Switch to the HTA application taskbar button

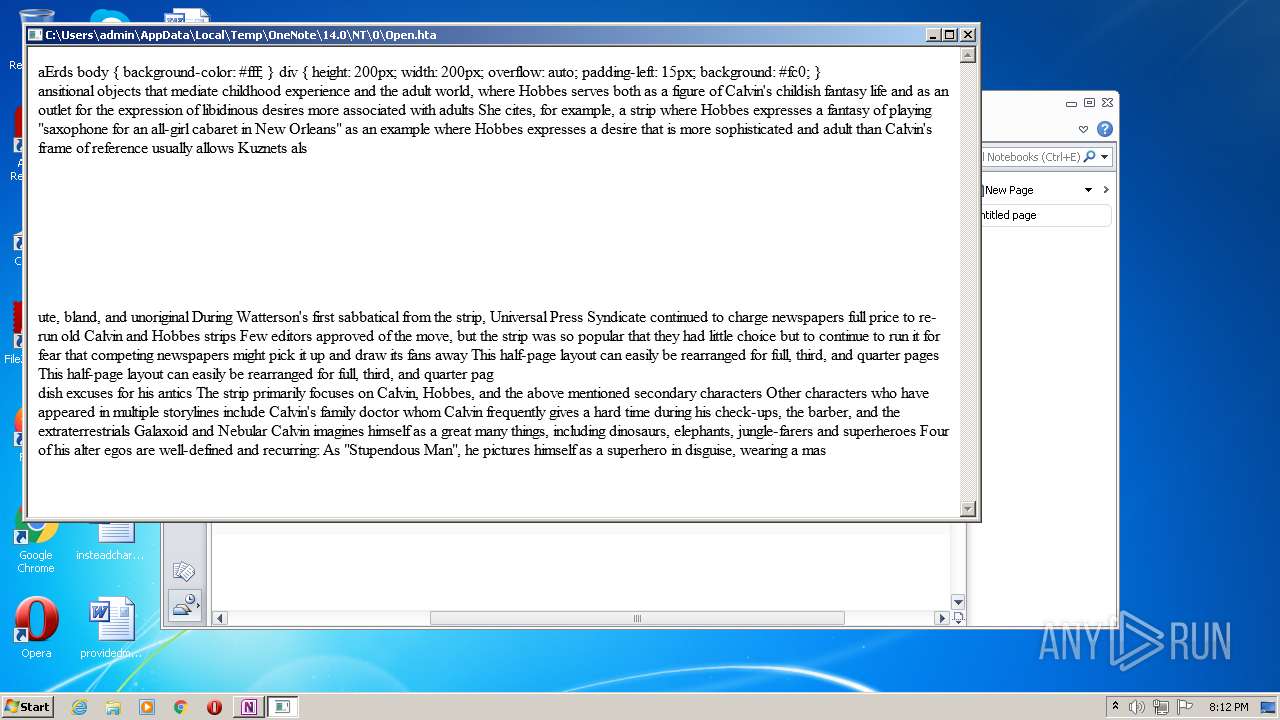point(283,707)
